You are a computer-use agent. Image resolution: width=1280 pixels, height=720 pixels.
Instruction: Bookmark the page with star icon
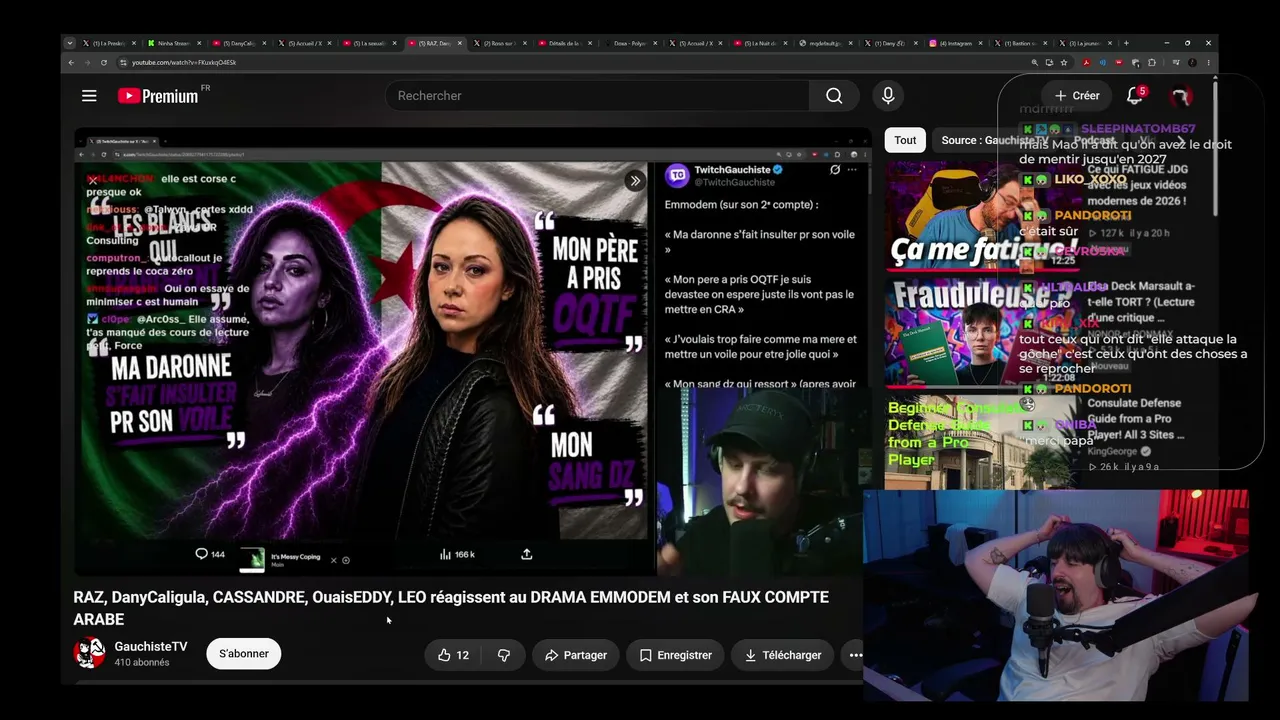pyautogui.click(x=1063, y=62)
